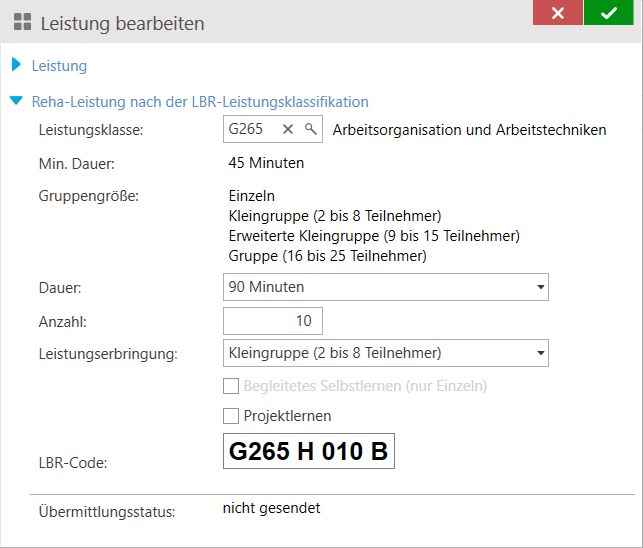Enable the Projektlernen checkbox

[231, 416]
